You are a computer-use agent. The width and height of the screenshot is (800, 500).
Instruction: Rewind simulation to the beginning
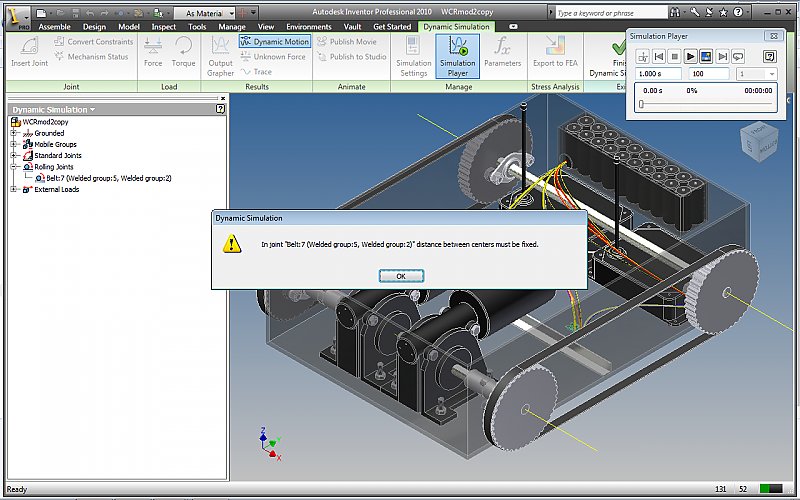point(659,57)
